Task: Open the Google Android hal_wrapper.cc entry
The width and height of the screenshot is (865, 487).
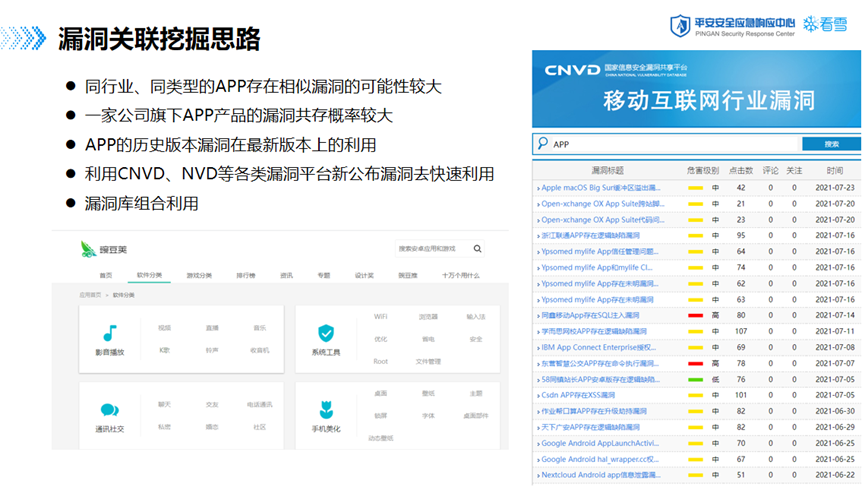Action: click(600, 459)
